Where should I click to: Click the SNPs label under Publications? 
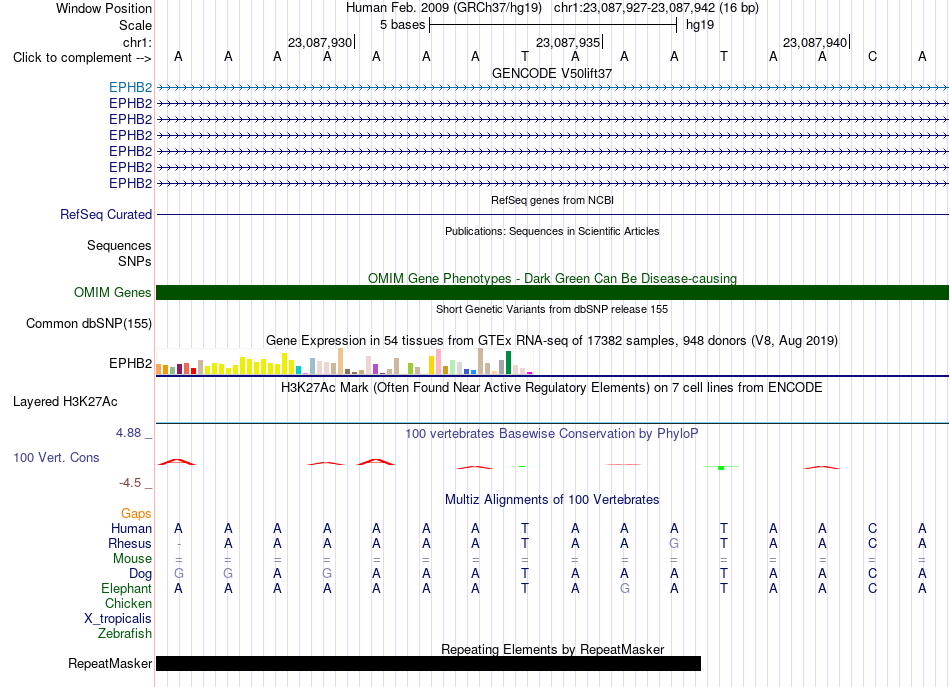coord(135,261)
